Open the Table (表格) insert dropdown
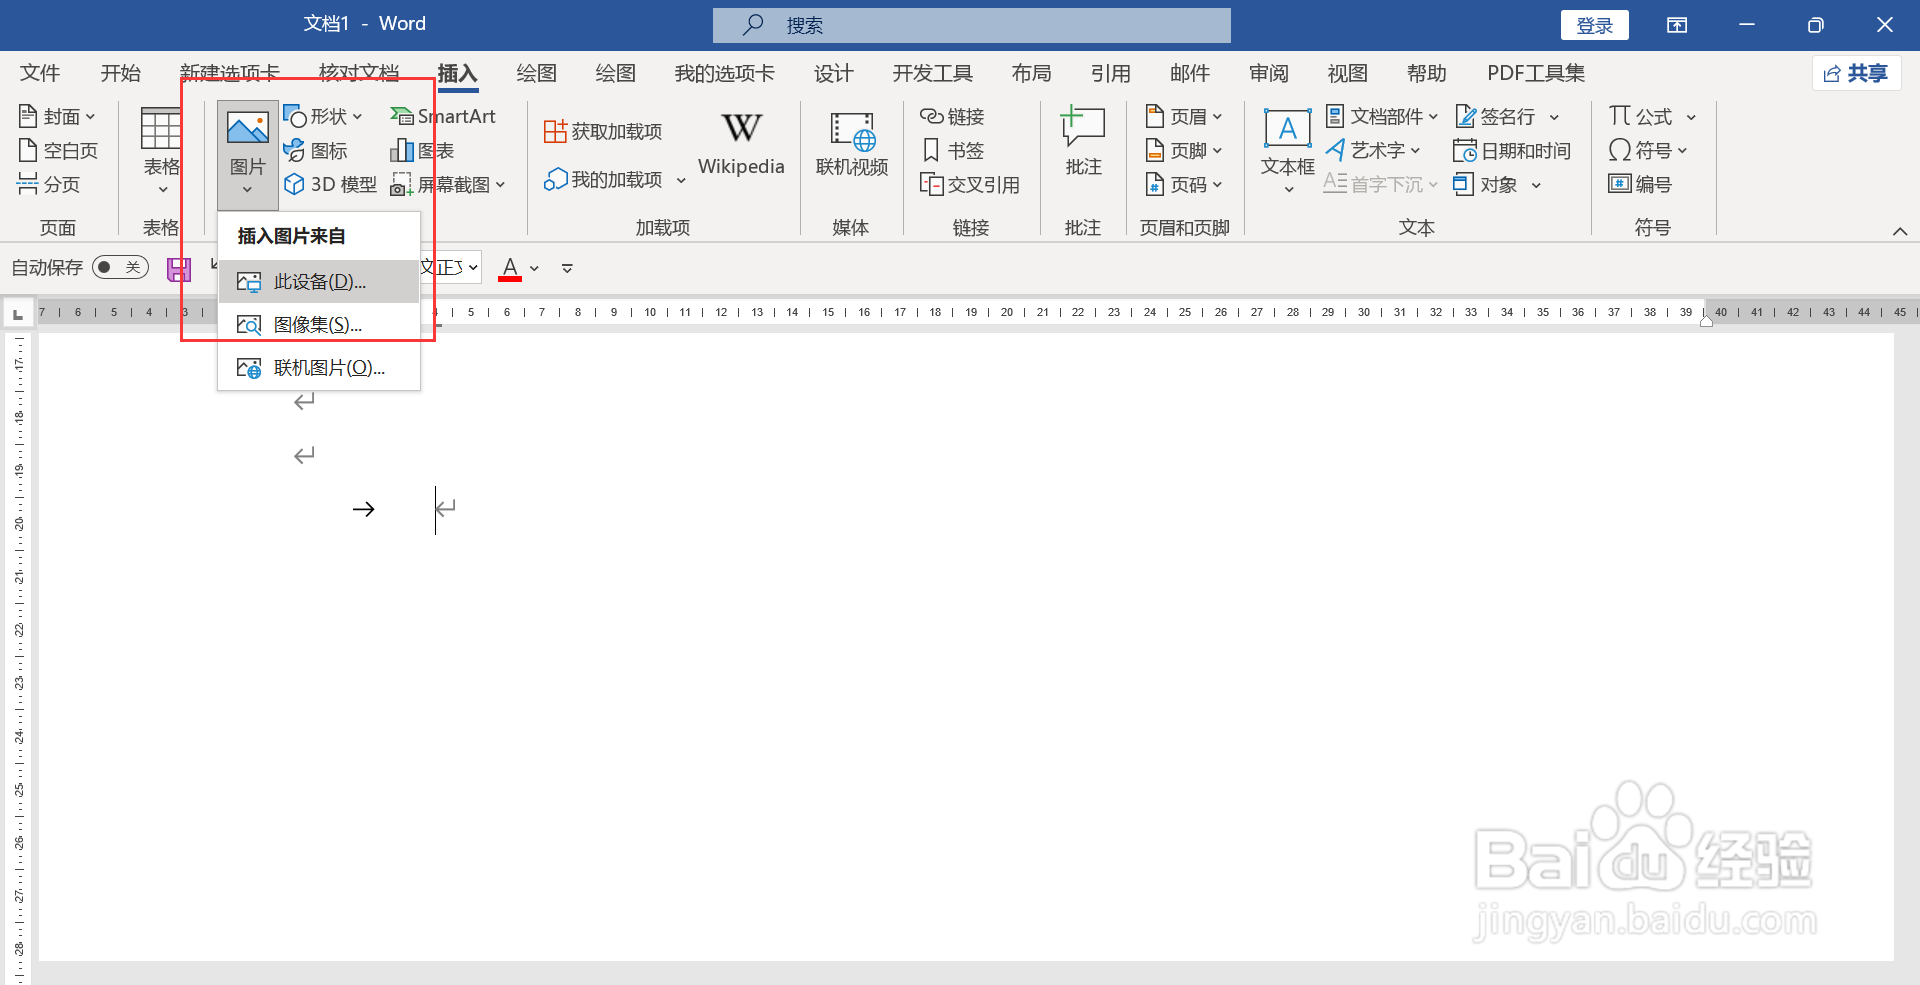Image resolution: width=1920 pixels, height=985 pixels. click(x=161, y=152)
